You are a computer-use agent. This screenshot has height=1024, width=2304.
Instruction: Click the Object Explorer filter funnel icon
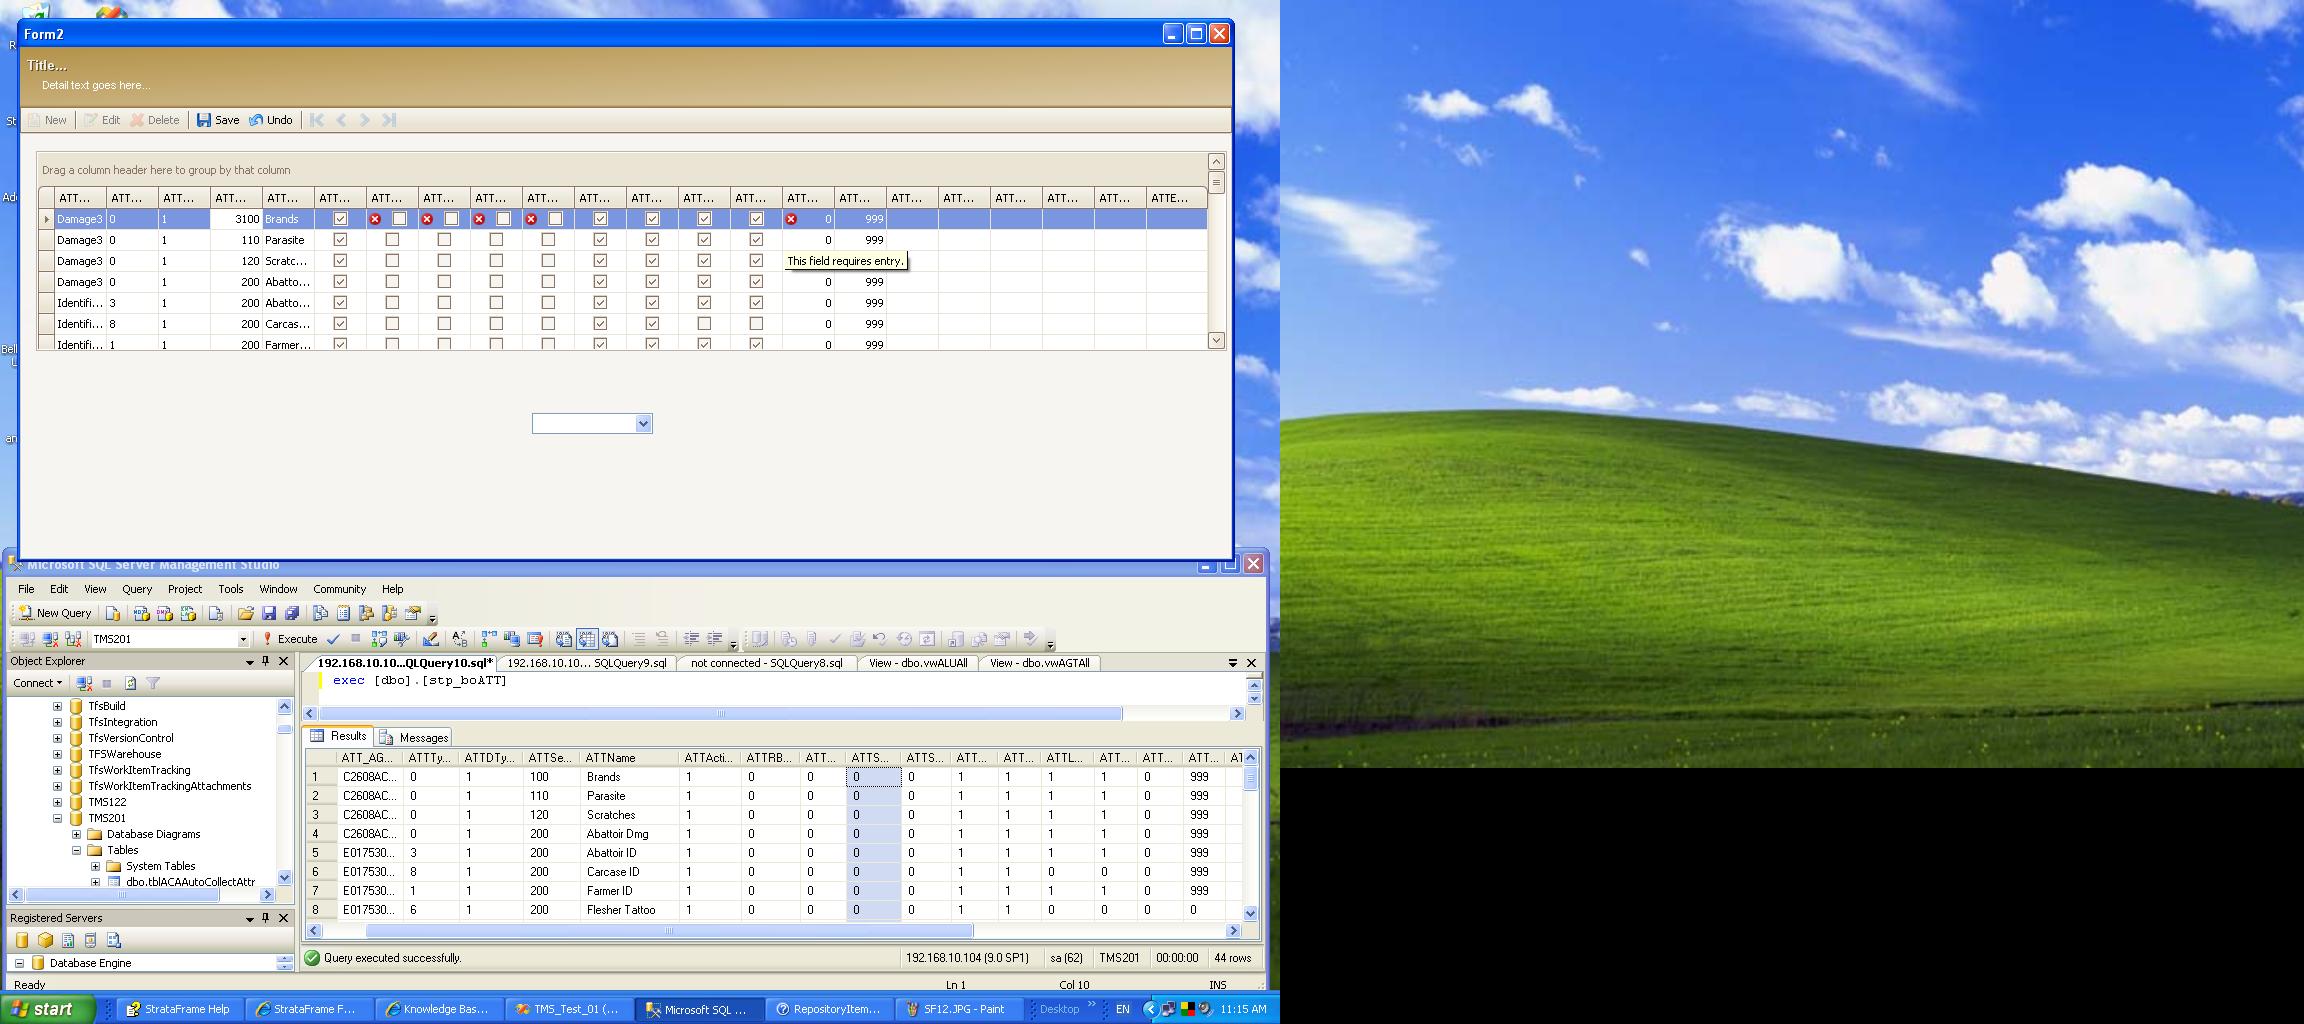(153, 683)
